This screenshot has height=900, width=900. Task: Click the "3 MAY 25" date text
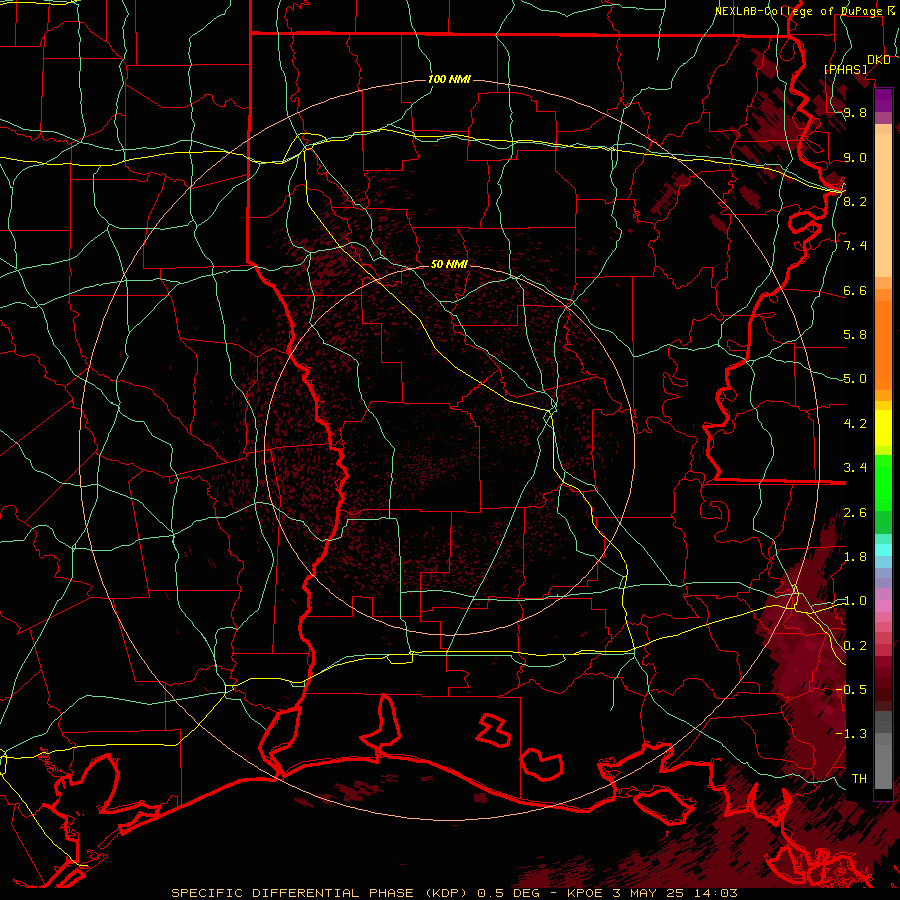[647, 893]
